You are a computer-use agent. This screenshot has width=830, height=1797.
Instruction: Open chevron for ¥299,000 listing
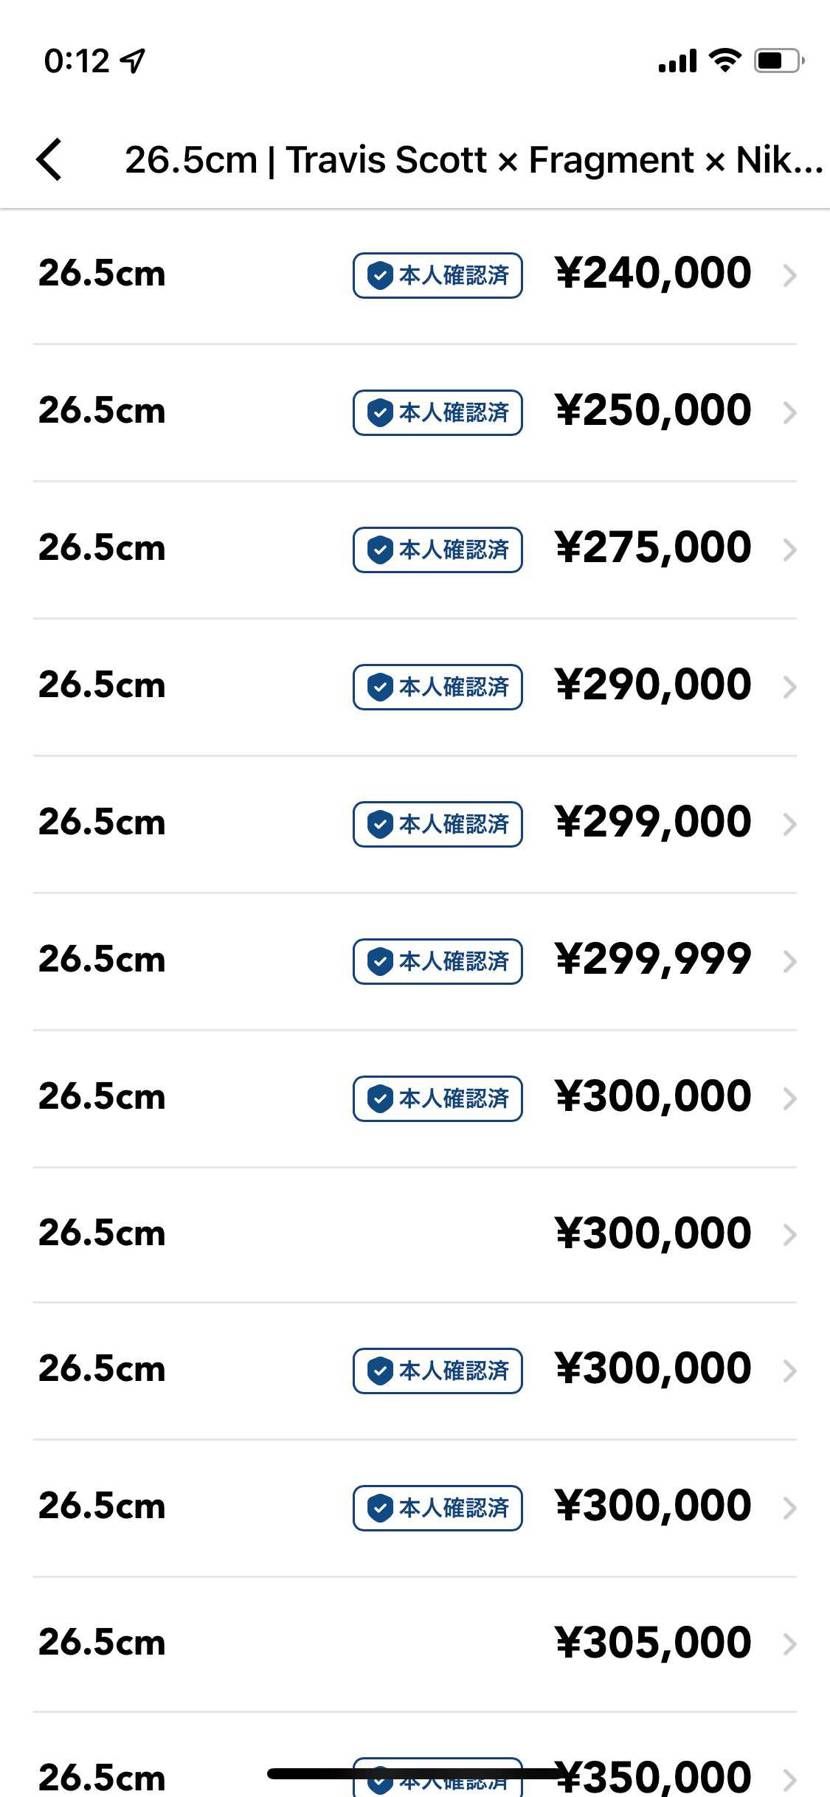pyautogui.click(x=789, y=824)
